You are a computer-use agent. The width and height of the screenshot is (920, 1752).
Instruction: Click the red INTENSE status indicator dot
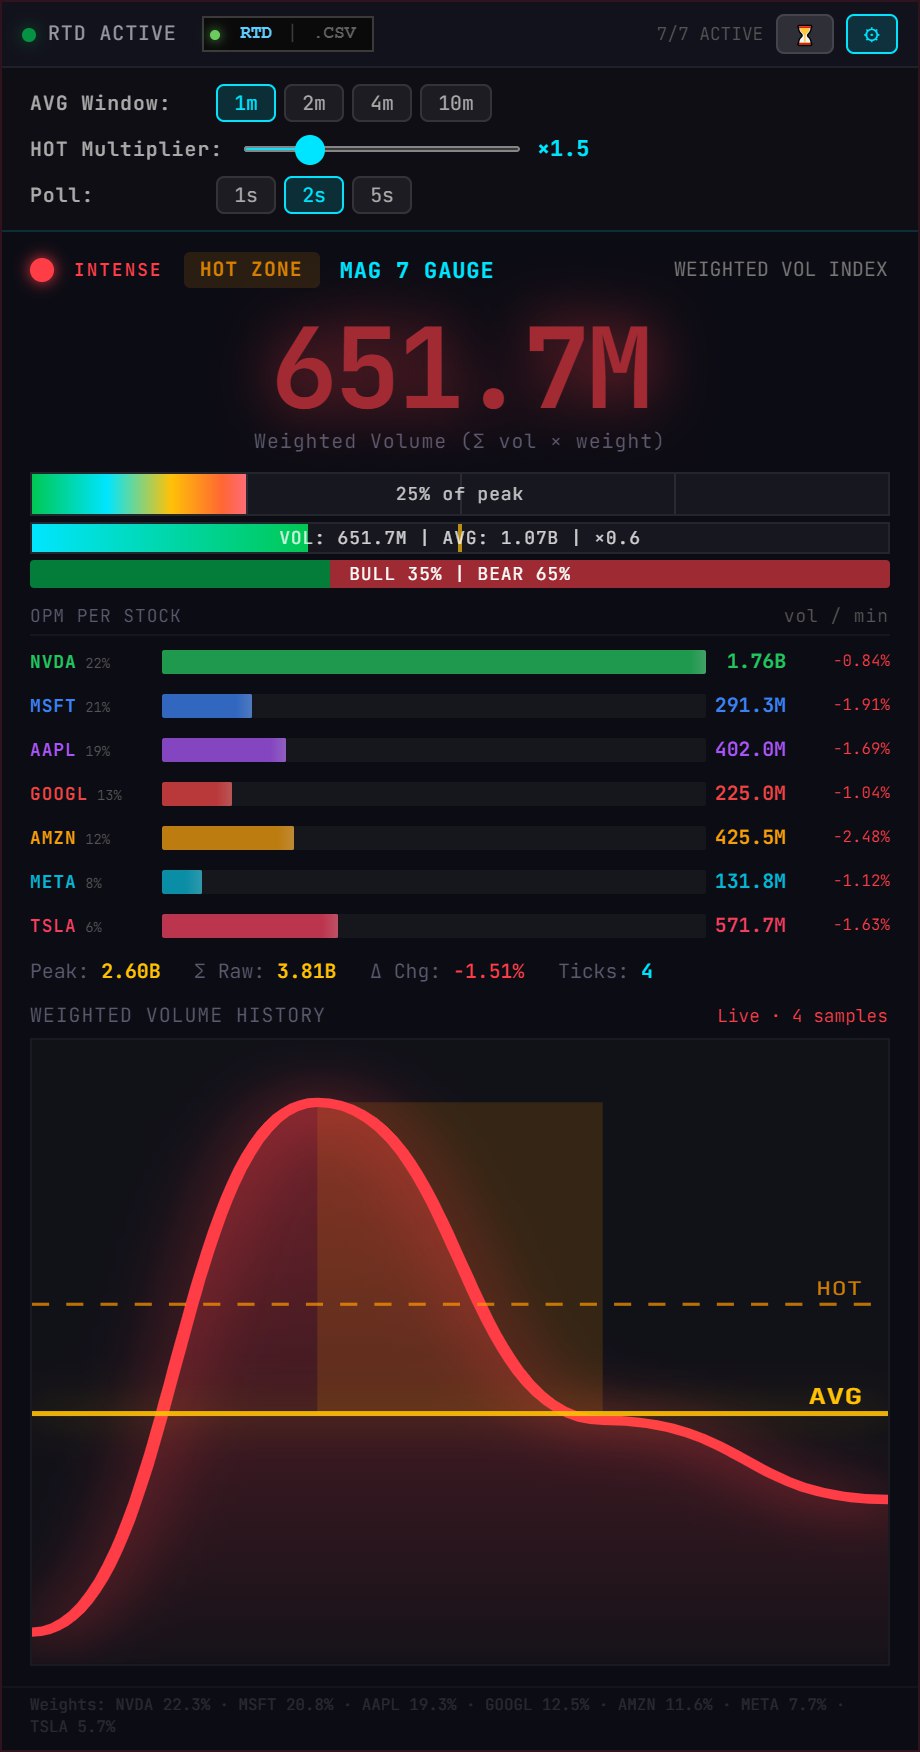coord(42,270)
